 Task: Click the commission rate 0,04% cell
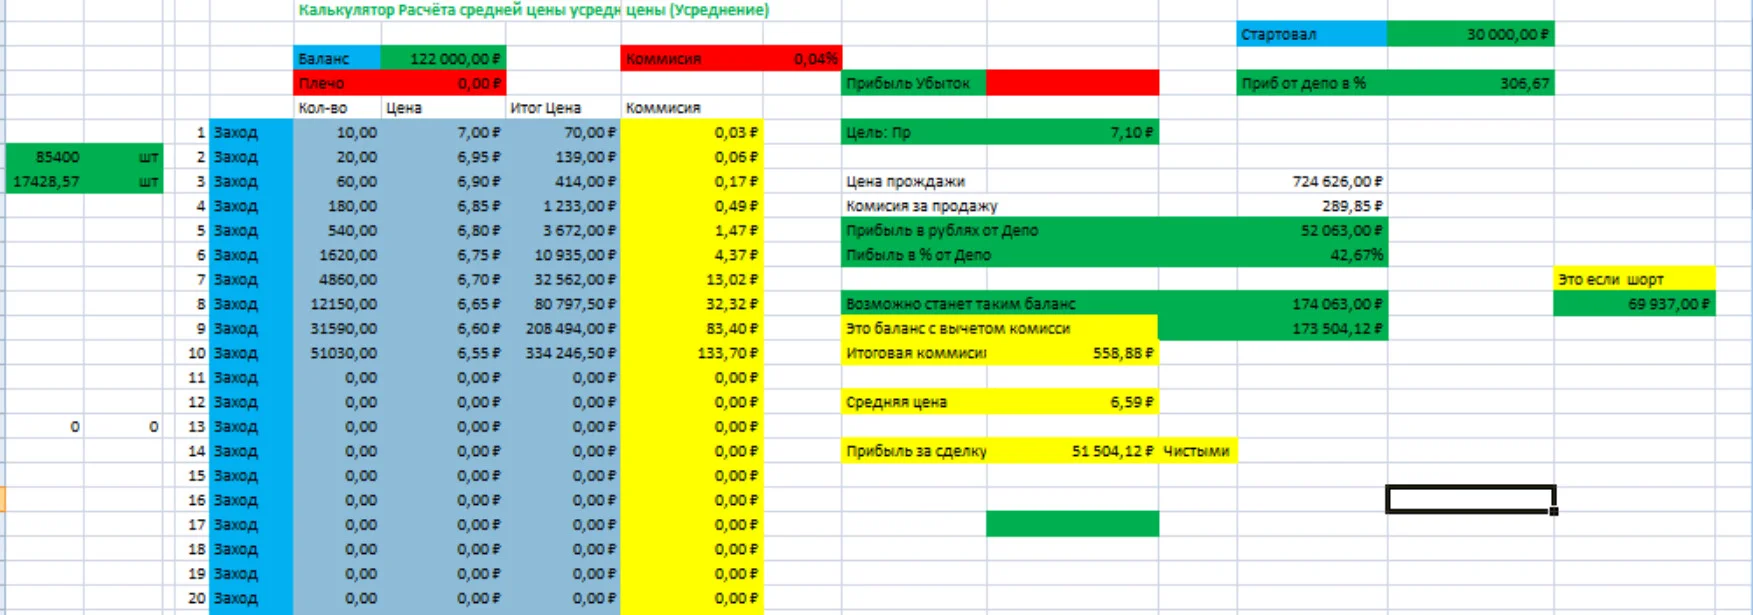coord(801,59)
